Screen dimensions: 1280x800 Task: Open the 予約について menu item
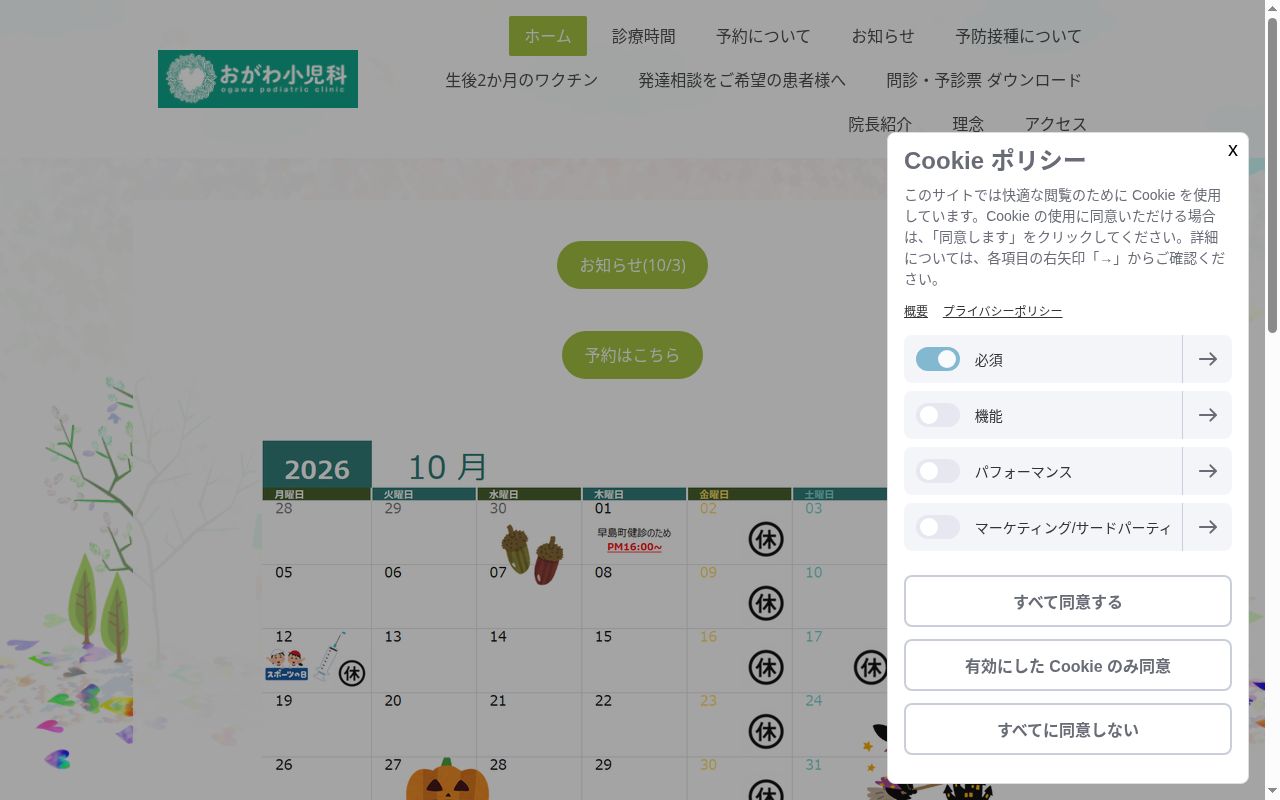pyautogui.click(x=764, y=36)
